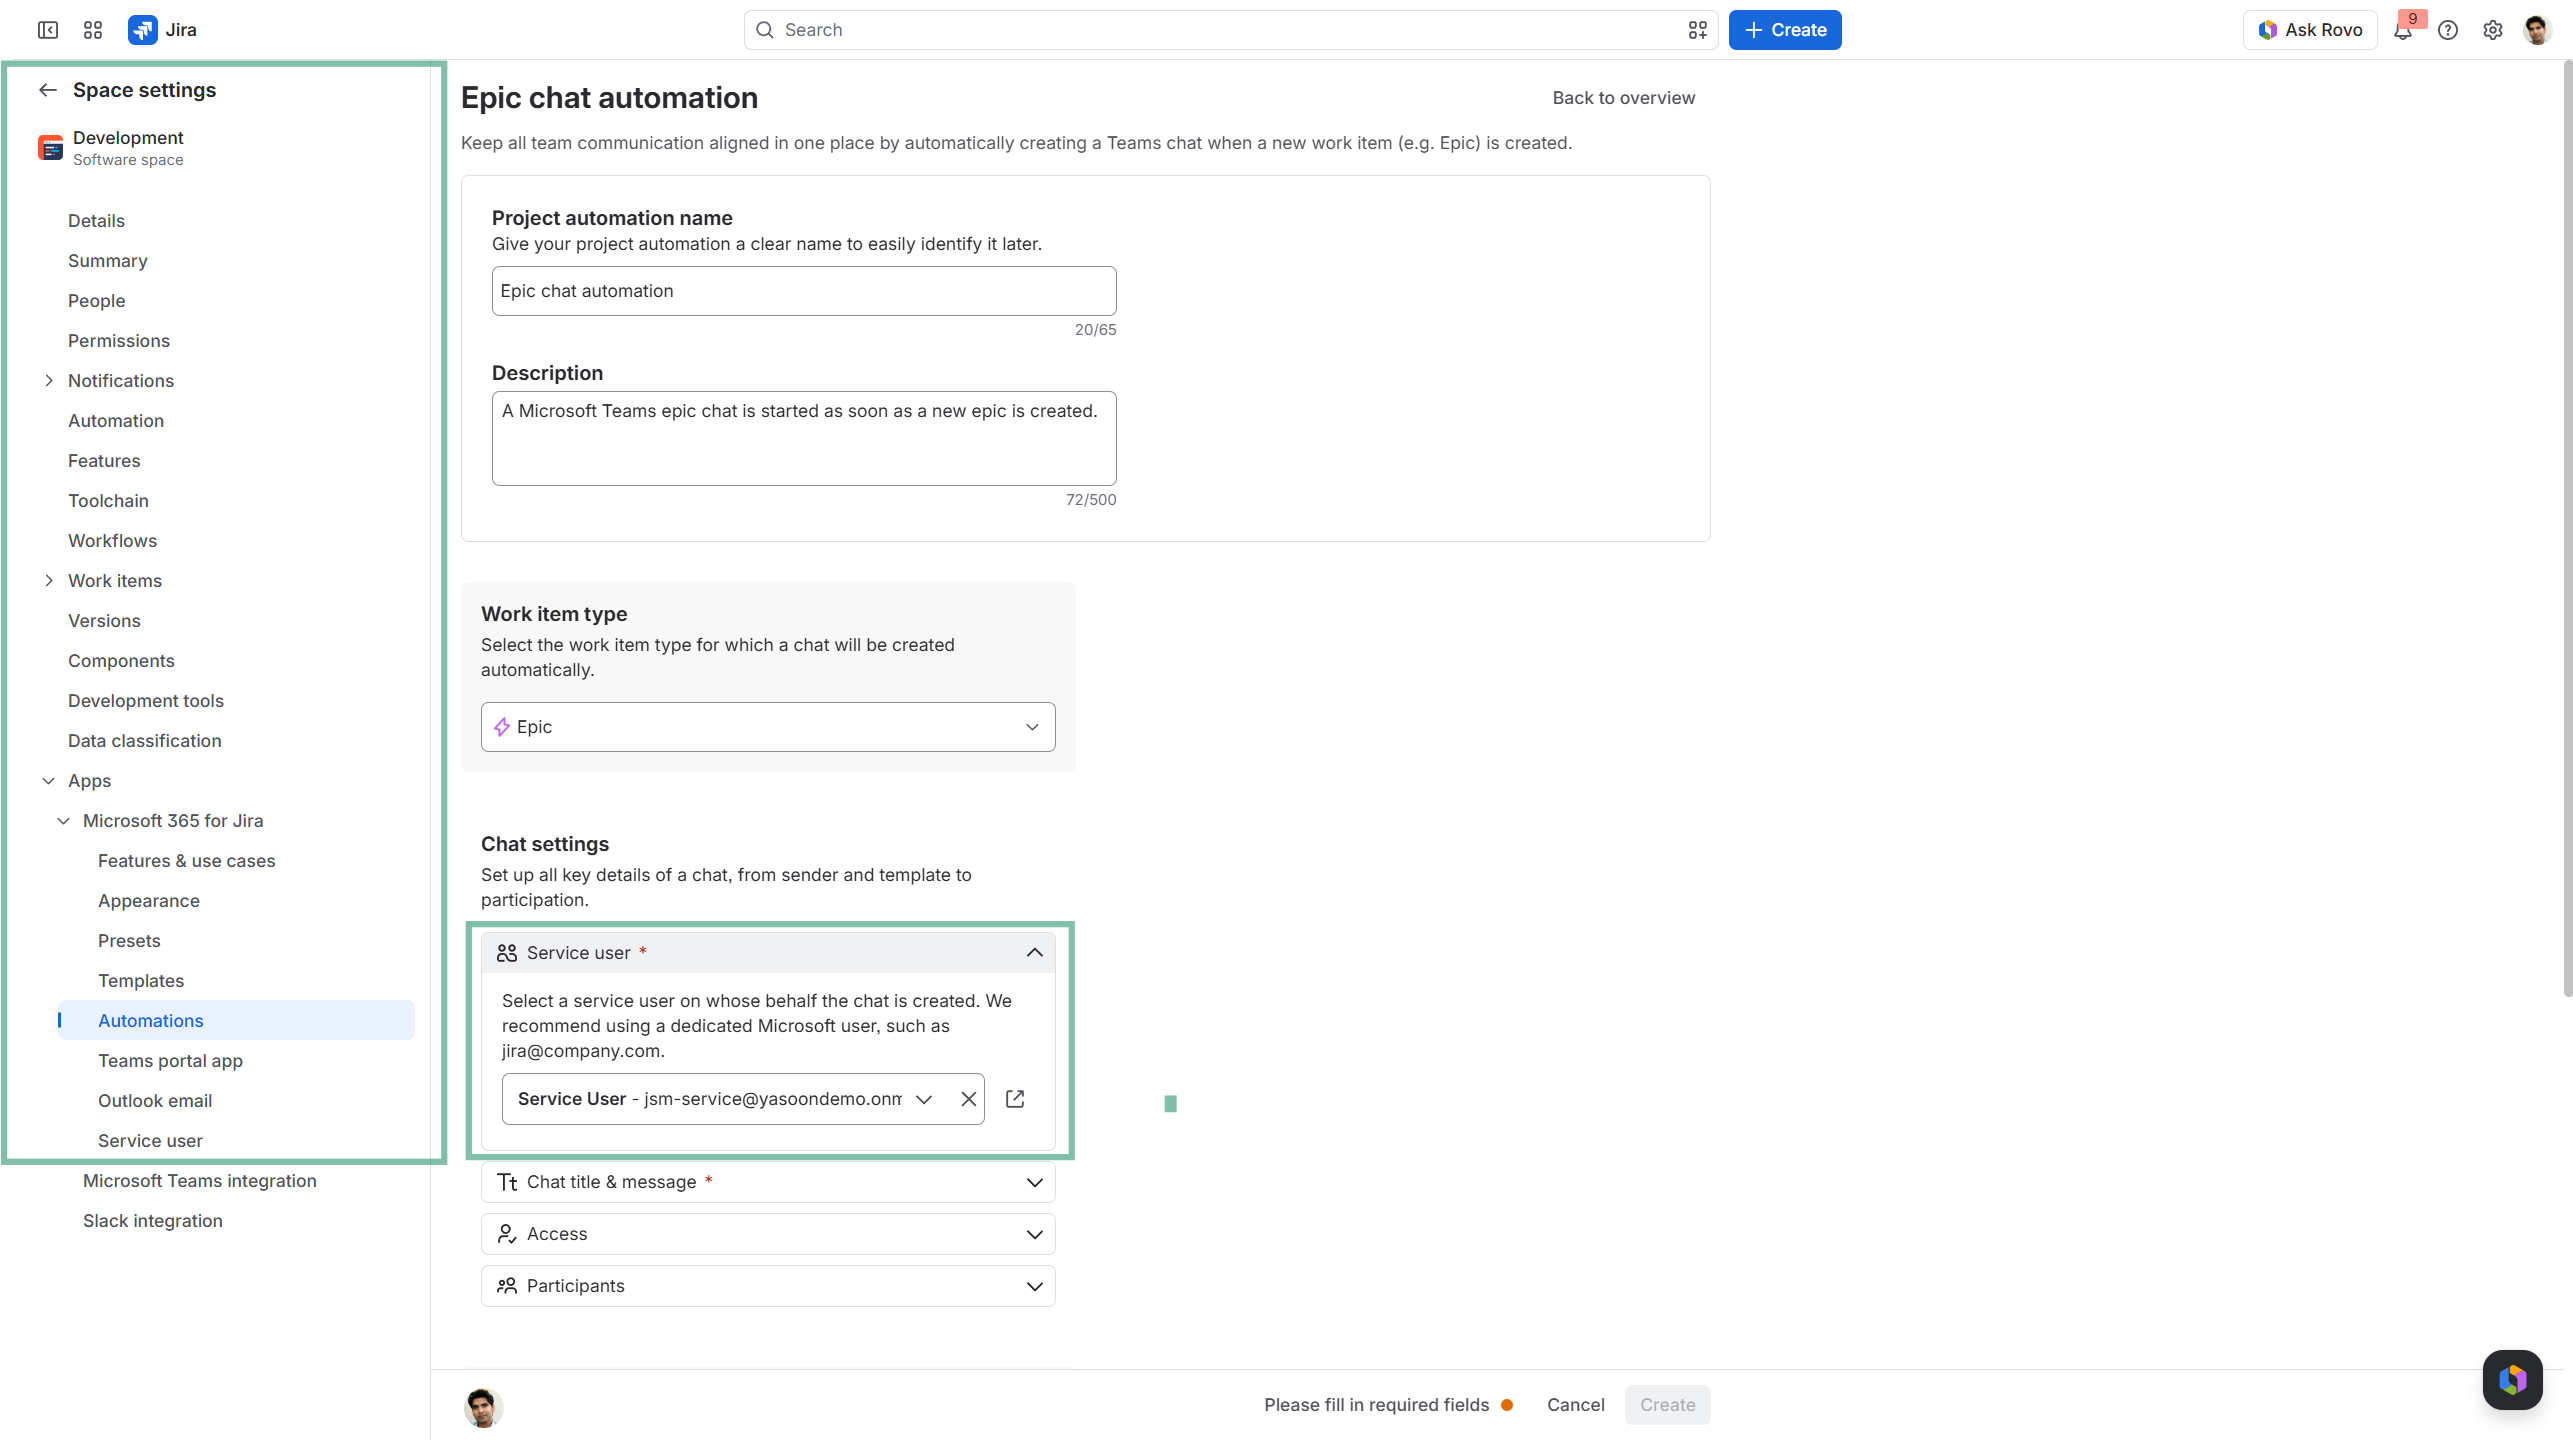
Task: Open Features & use cases page
Action: tap(187, 861)
